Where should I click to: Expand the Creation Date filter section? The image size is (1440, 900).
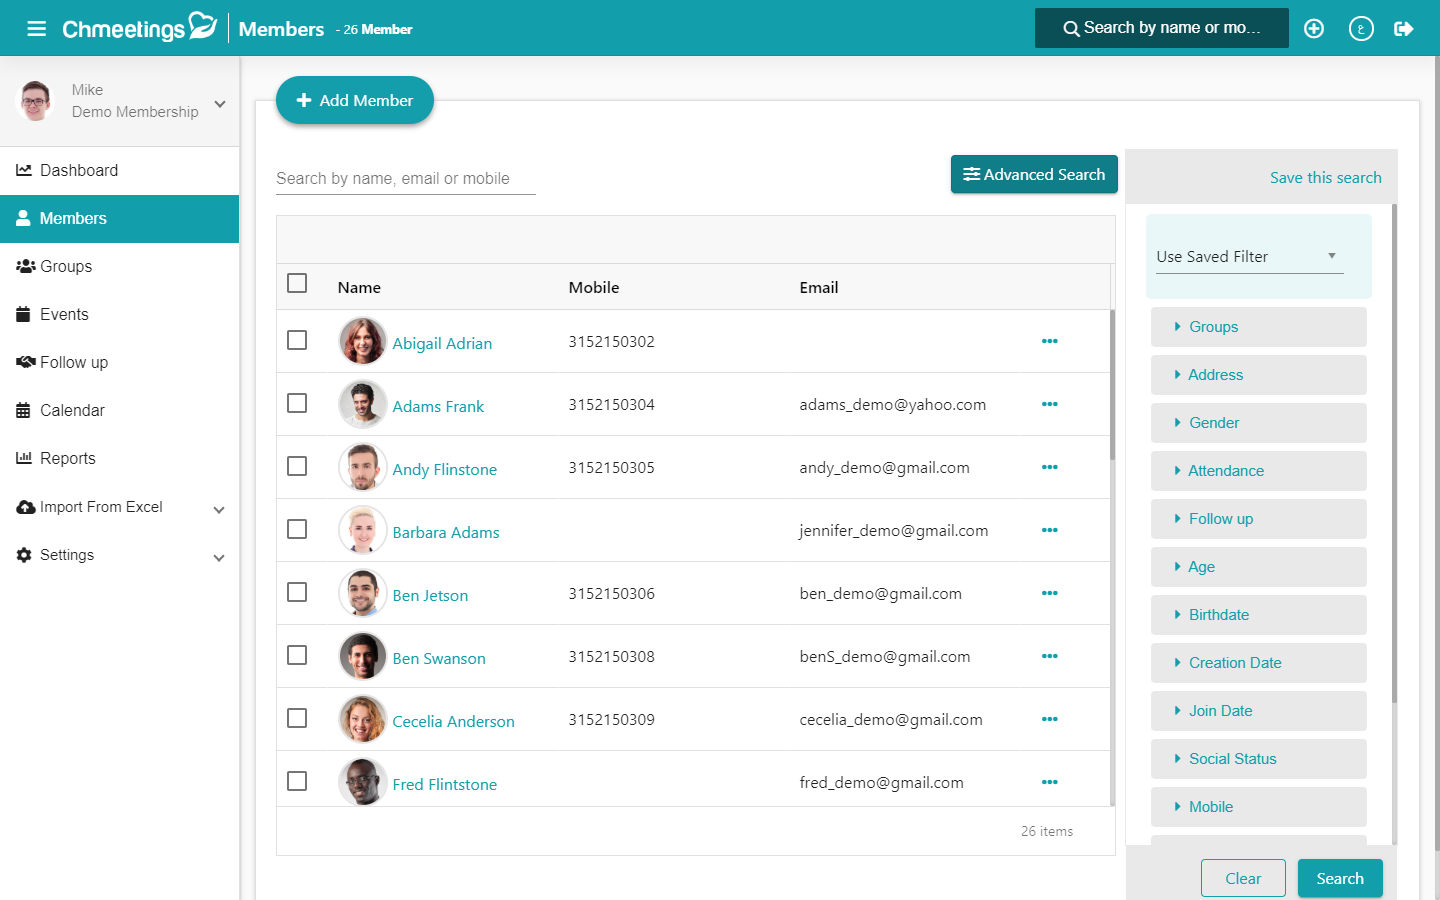tap(1258, 663)
